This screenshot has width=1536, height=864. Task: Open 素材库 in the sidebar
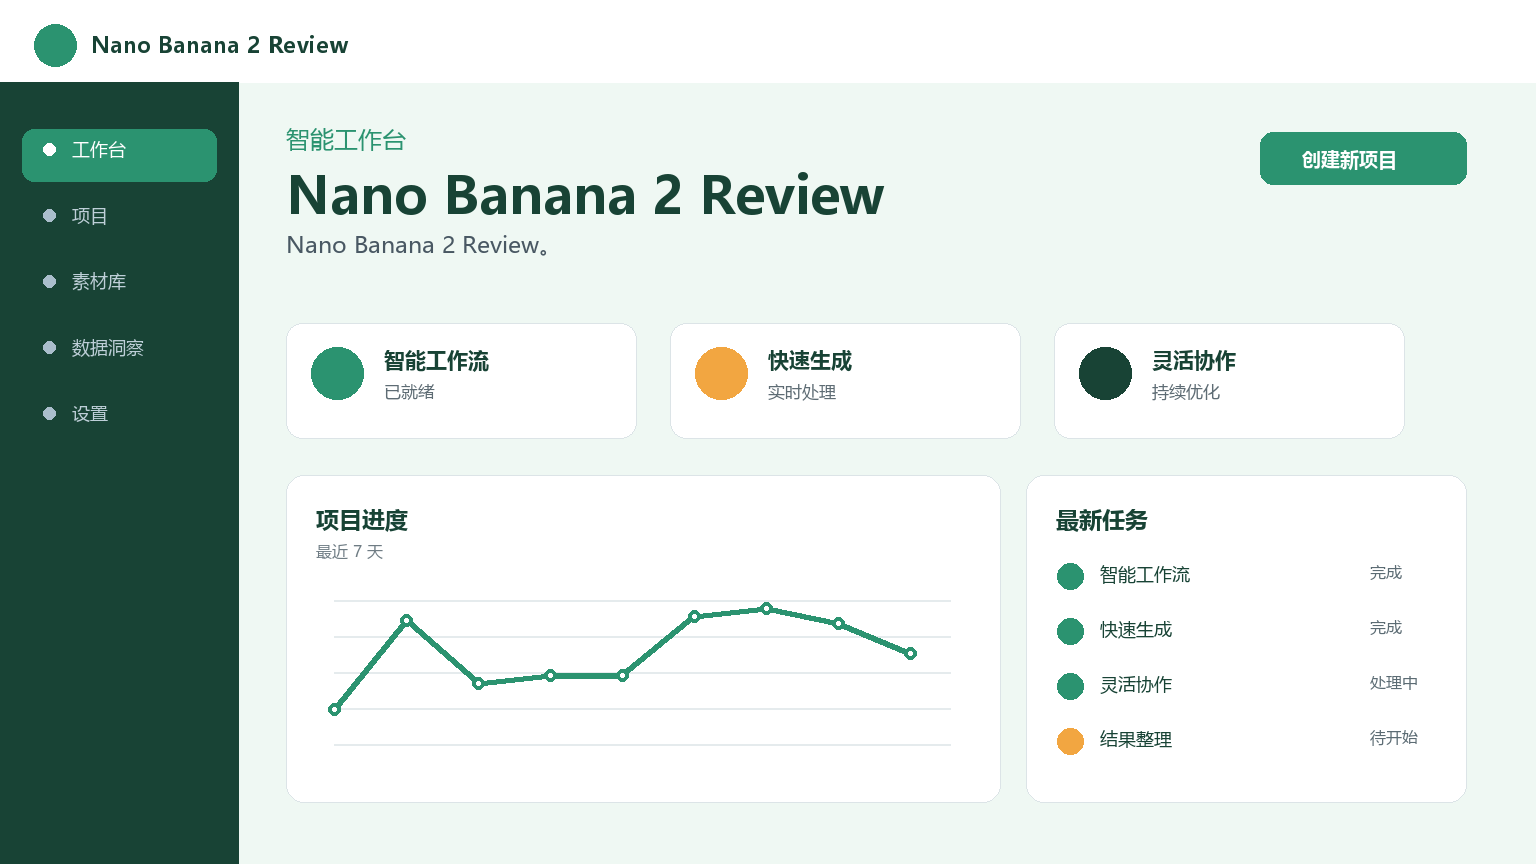pyautogui.click(x=119, y=282)
